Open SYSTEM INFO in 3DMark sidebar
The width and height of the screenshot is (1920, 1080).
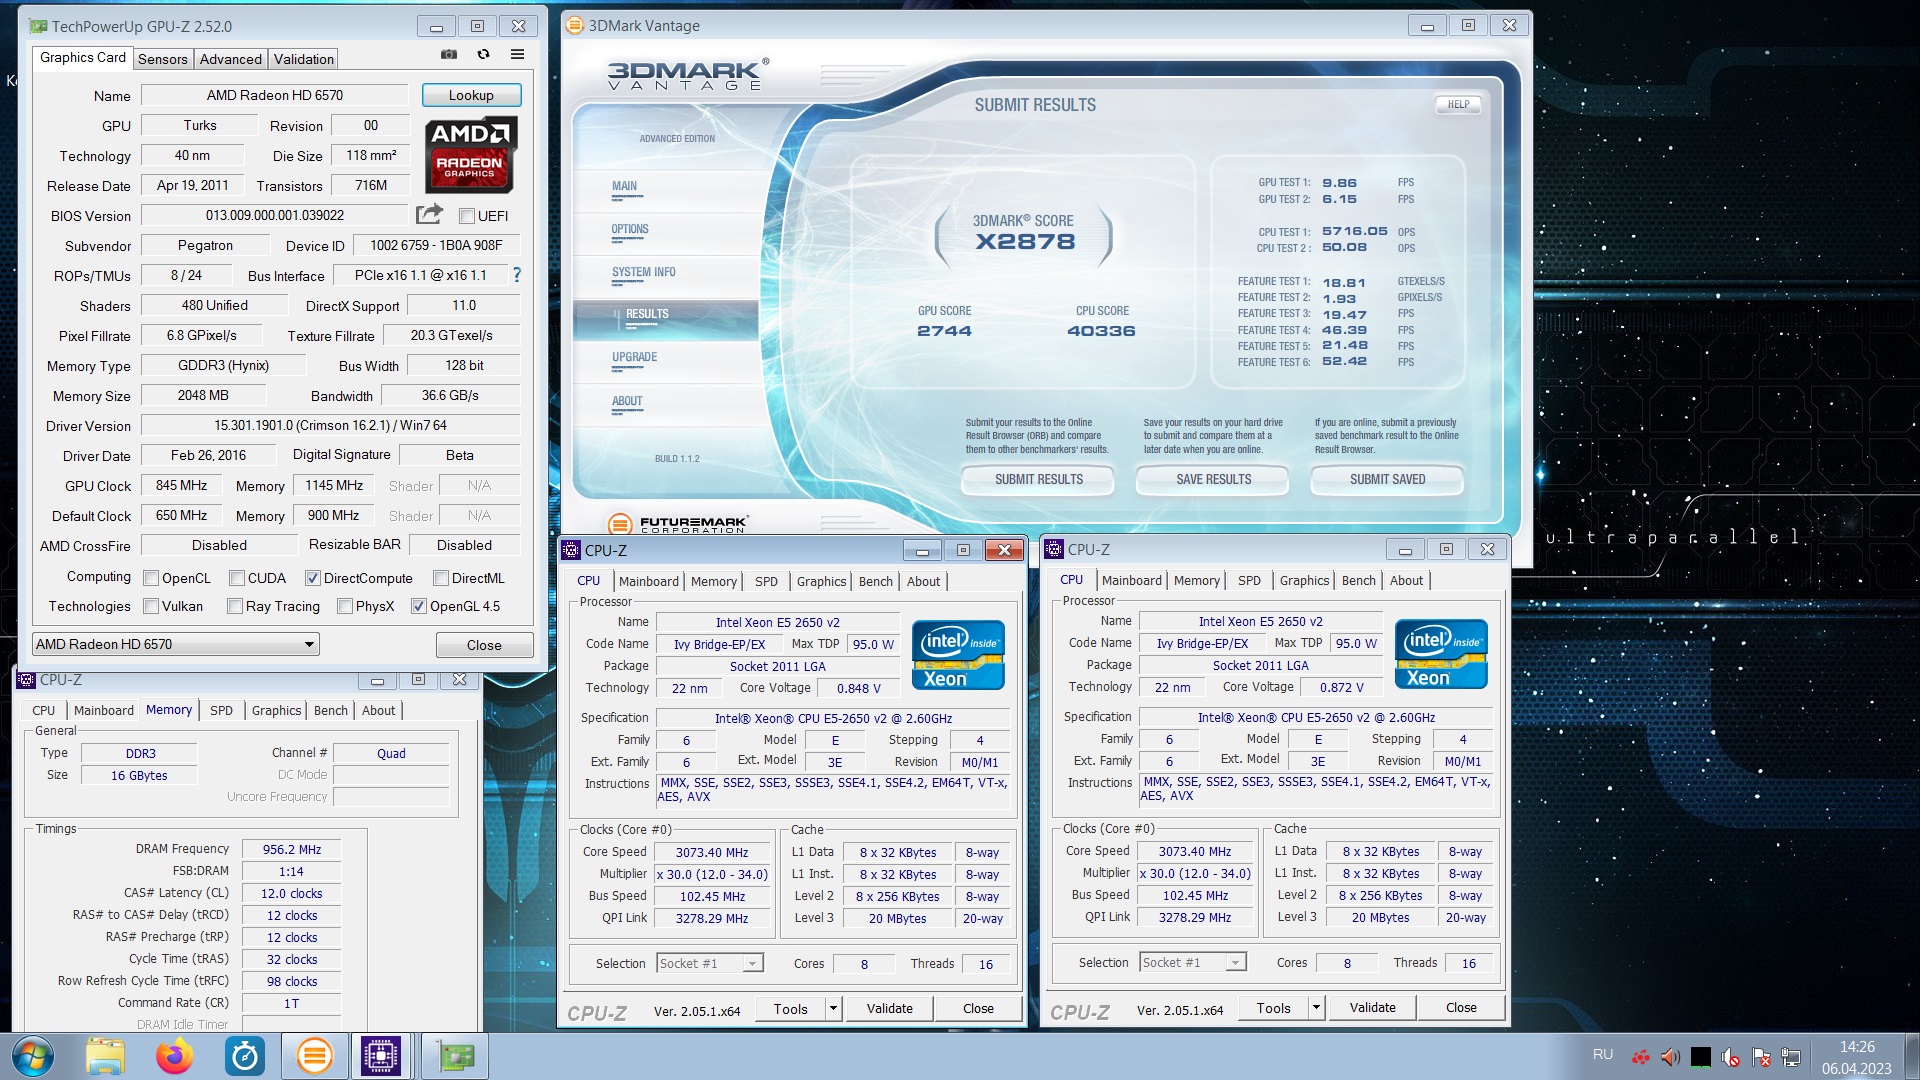(x=644, y=272)
